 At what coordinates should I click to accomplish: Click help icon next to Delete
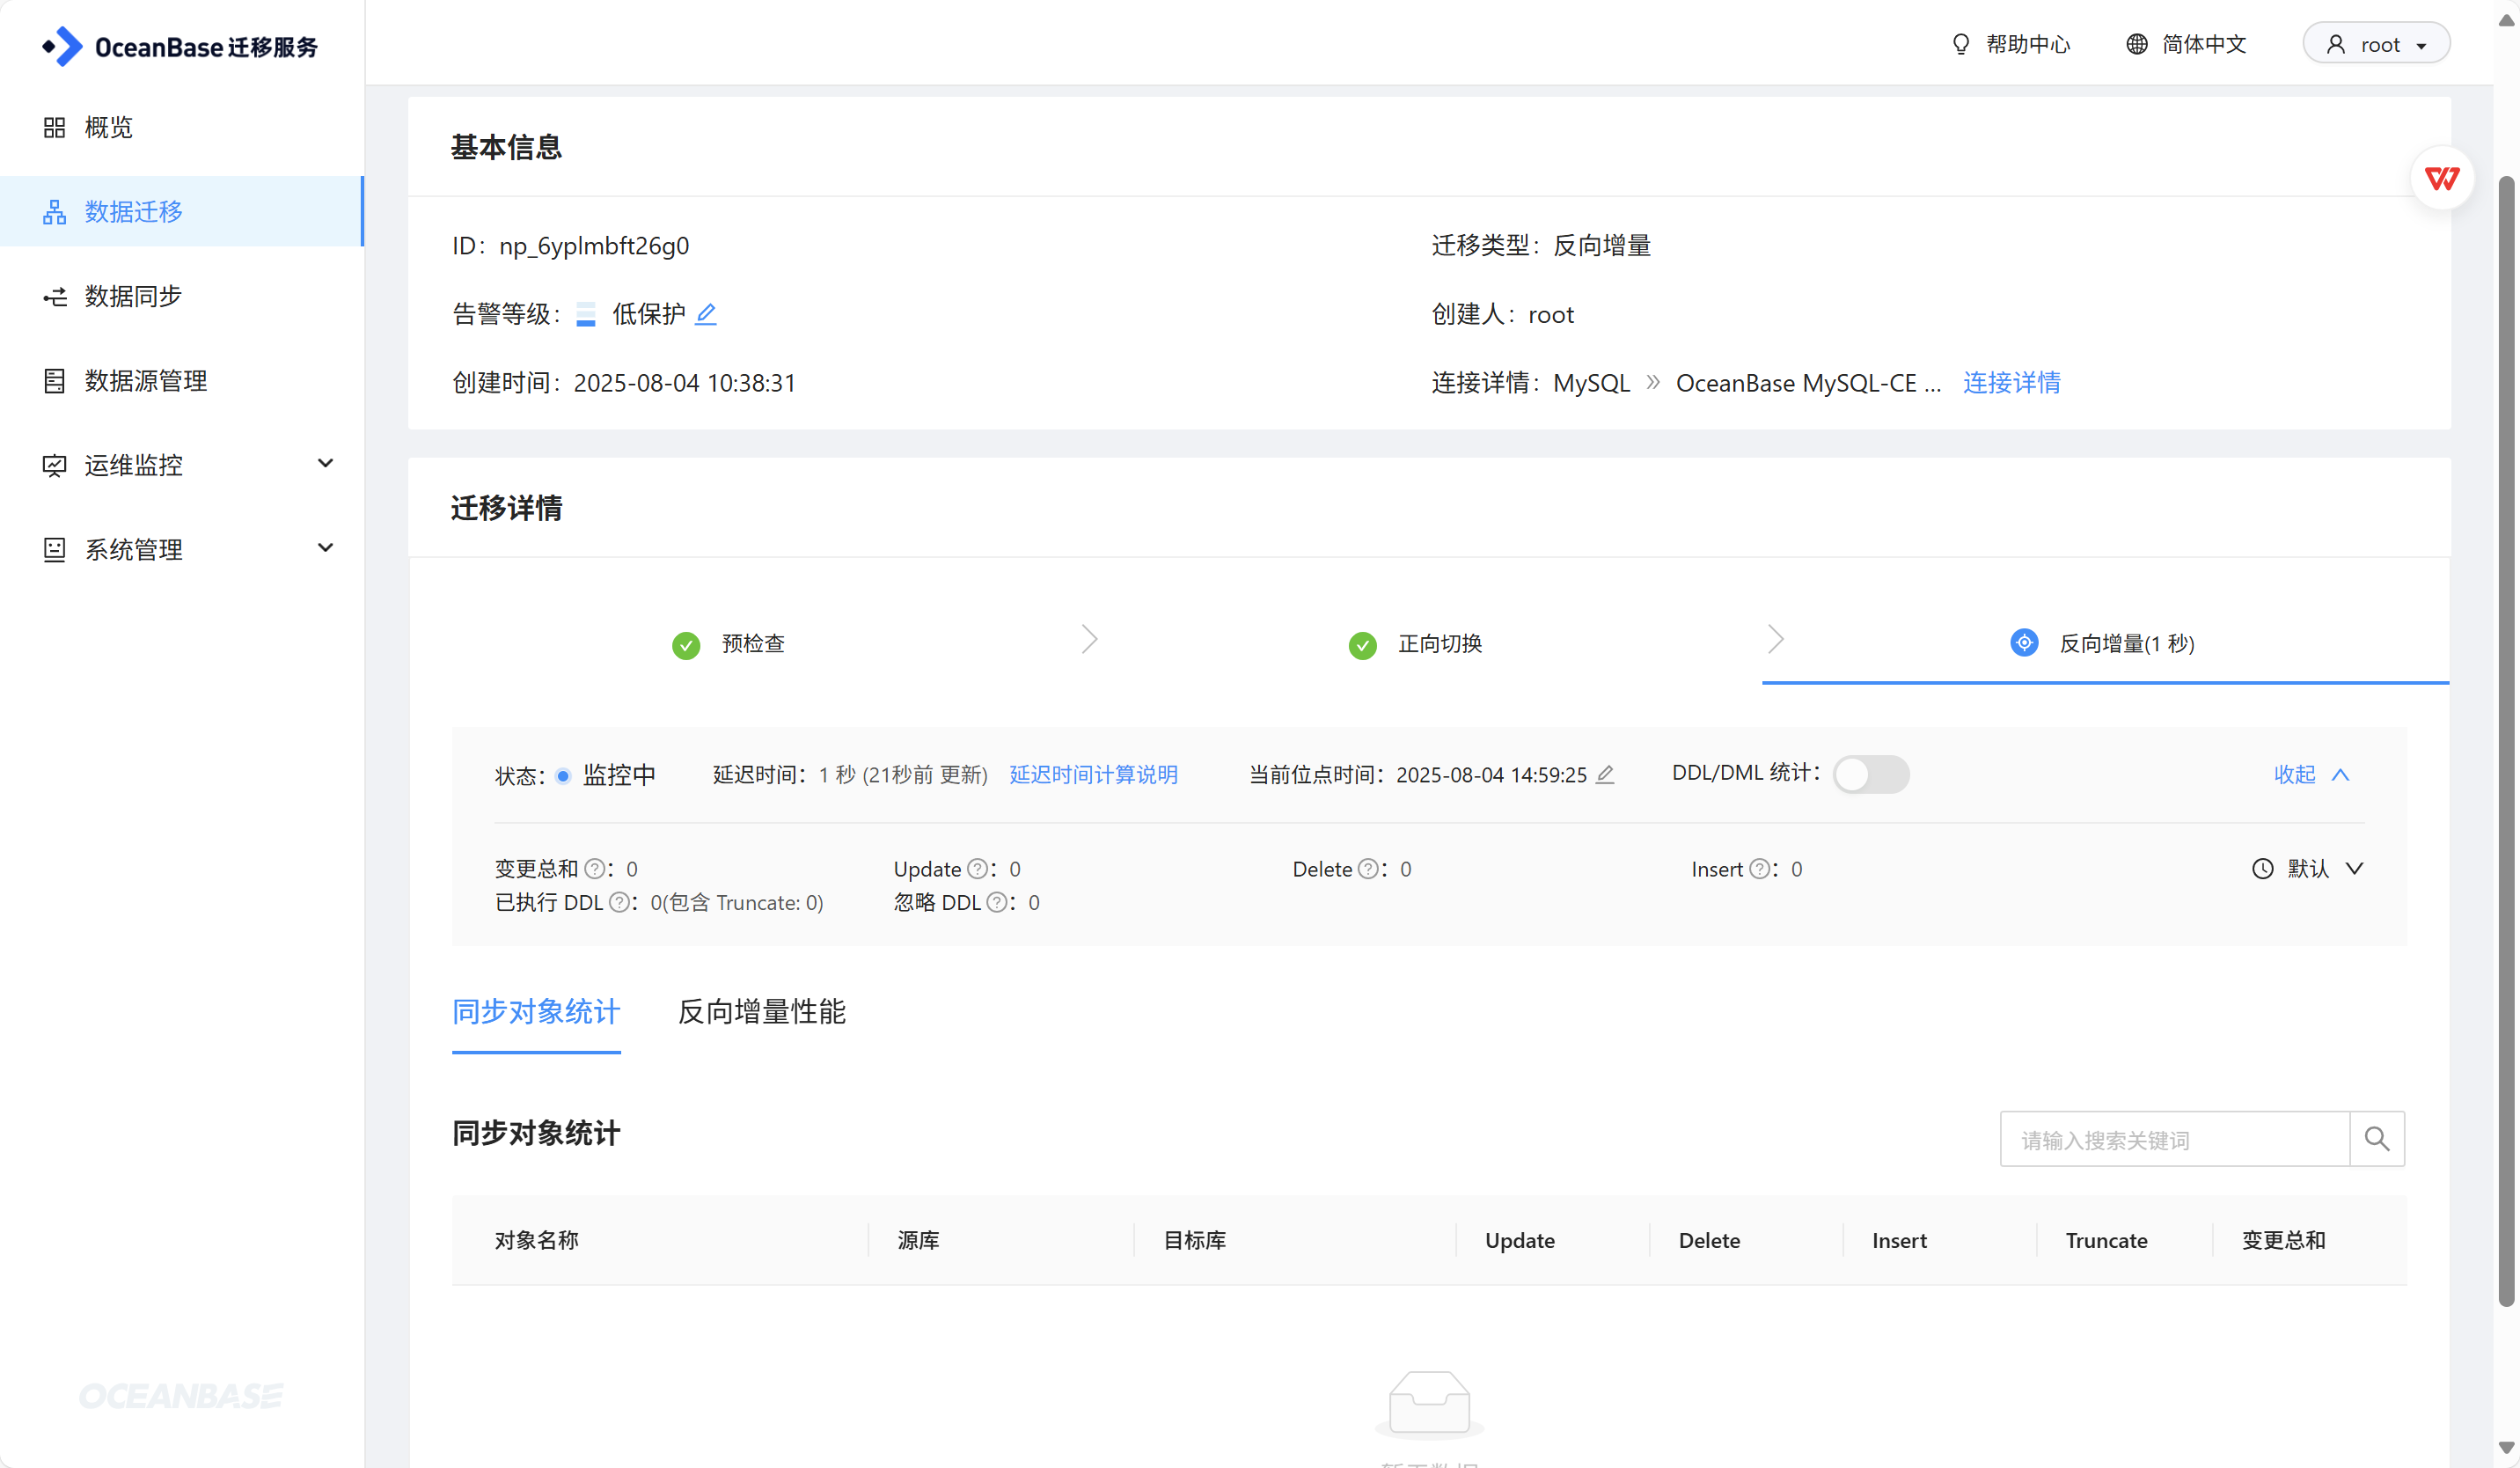coord(1368,869)
